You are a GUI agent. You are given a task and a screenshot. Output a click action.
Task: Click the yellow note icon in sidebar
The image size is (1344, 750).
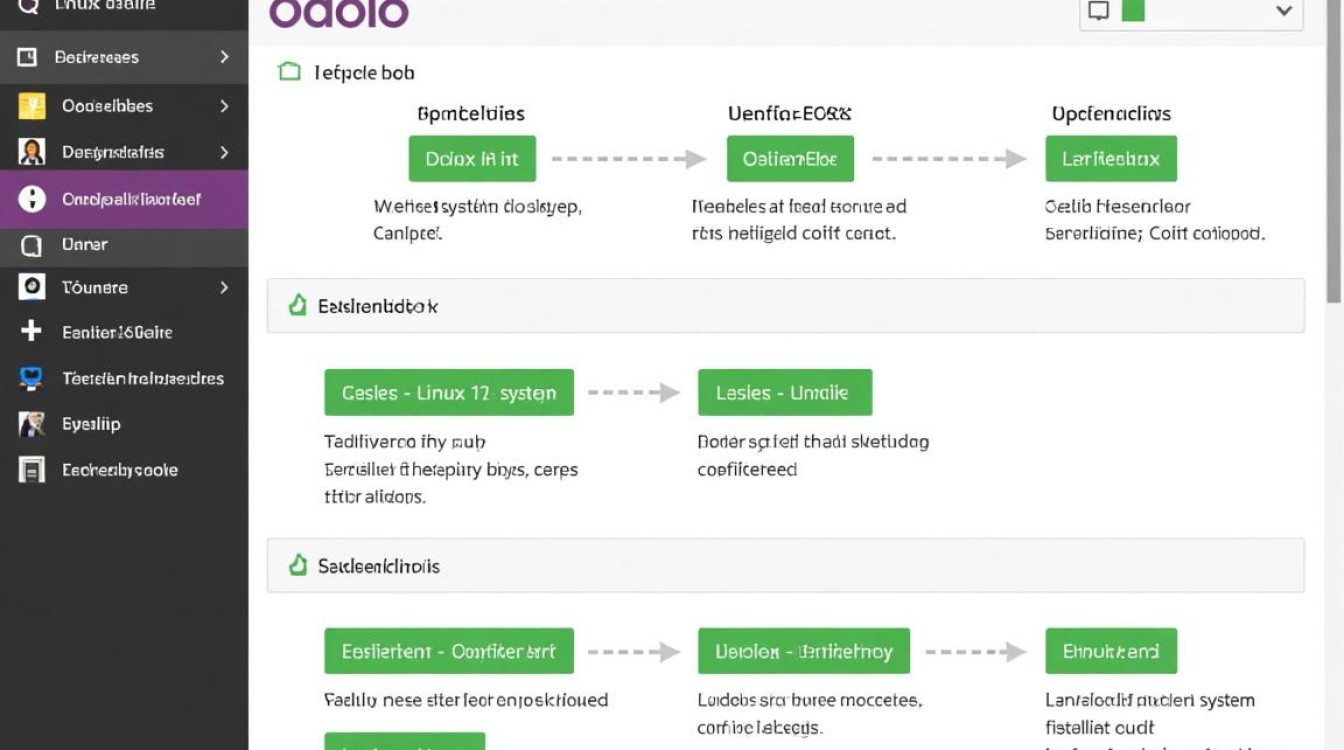[32, 106]
